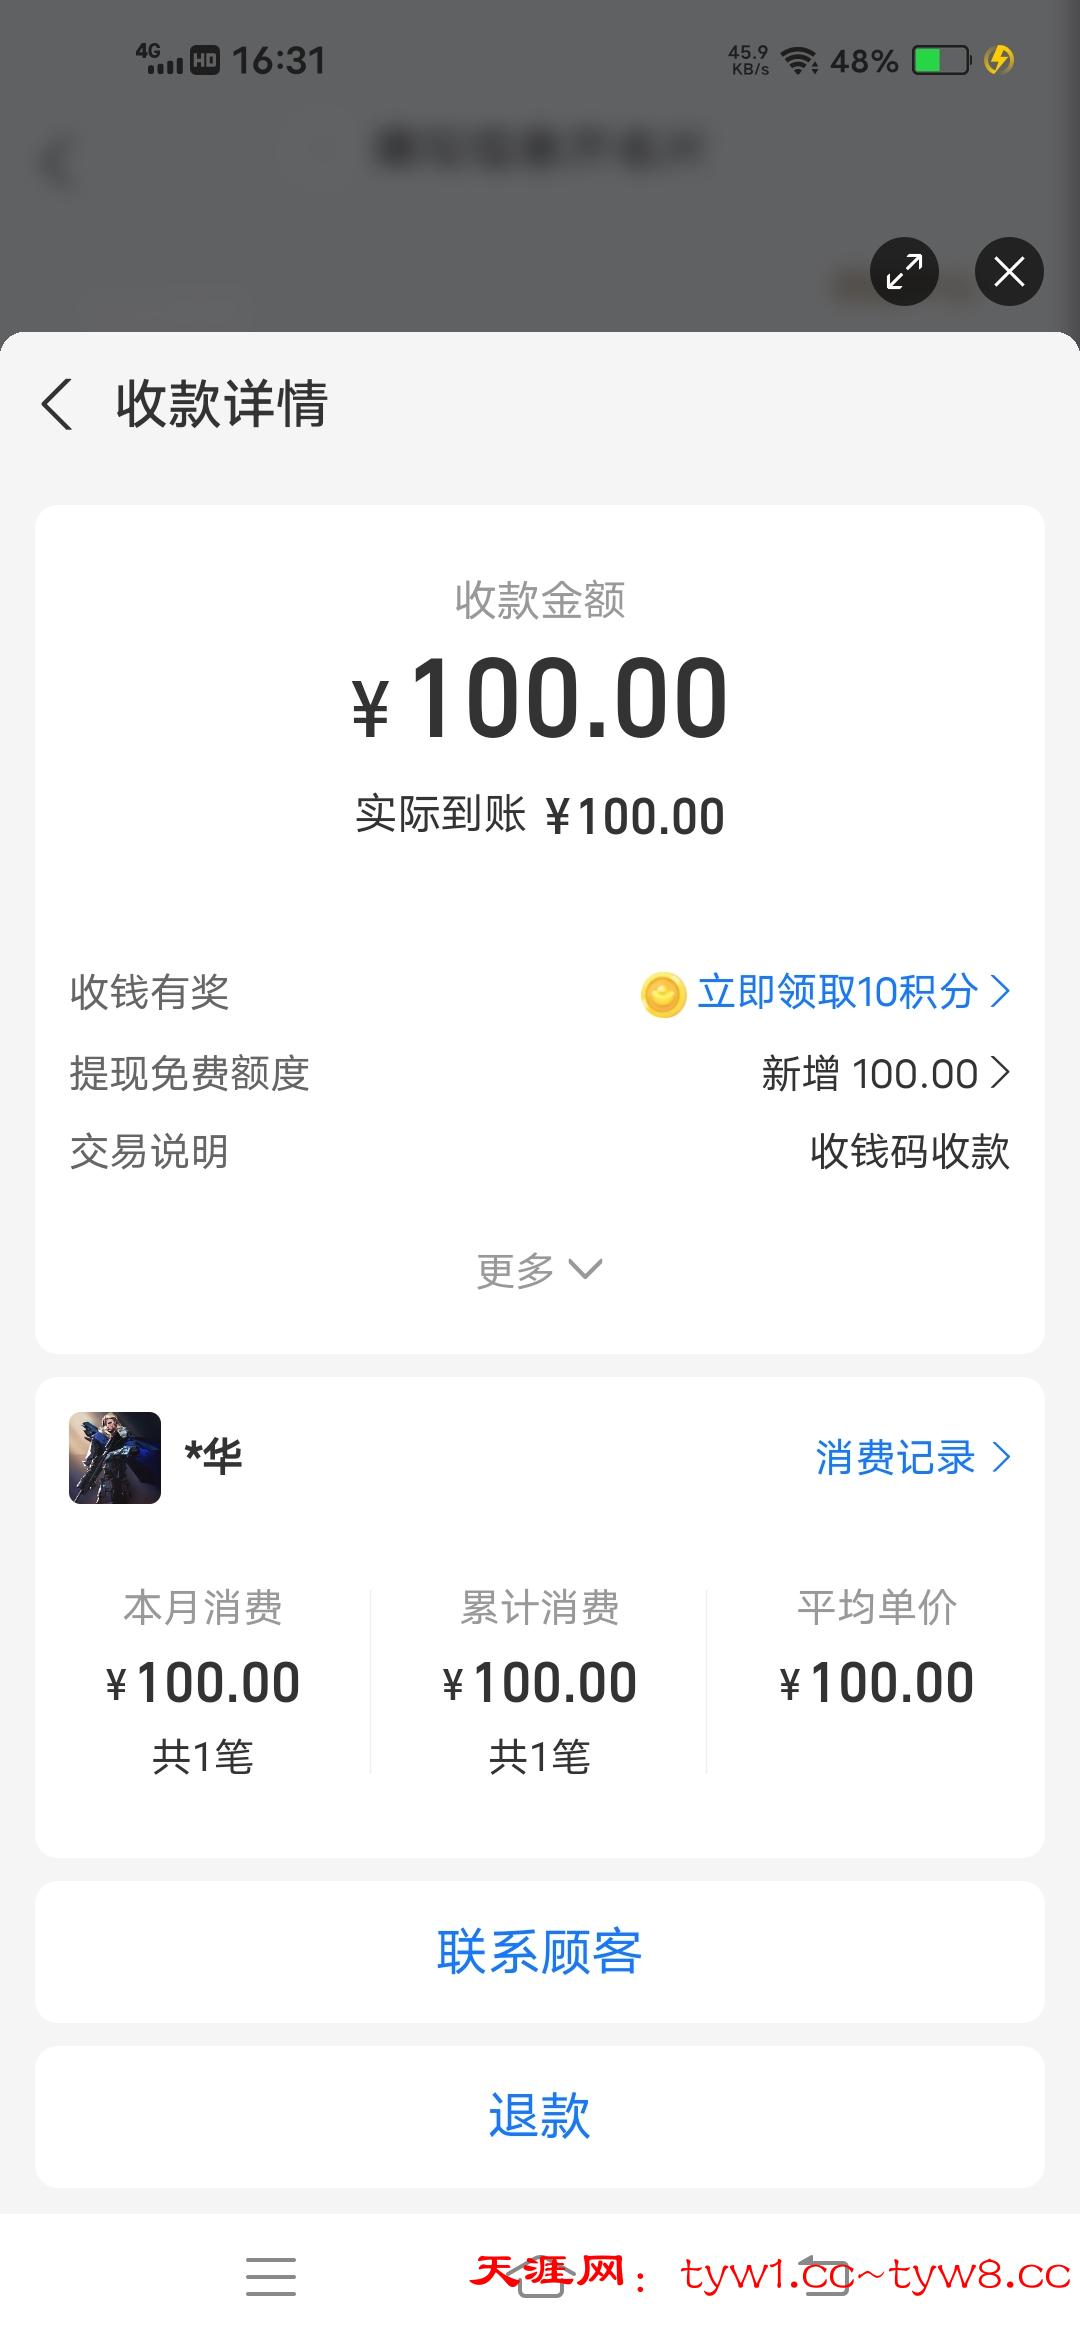
Task: Open 消费记录 consumption records
Action: (x=896, y=1458)
